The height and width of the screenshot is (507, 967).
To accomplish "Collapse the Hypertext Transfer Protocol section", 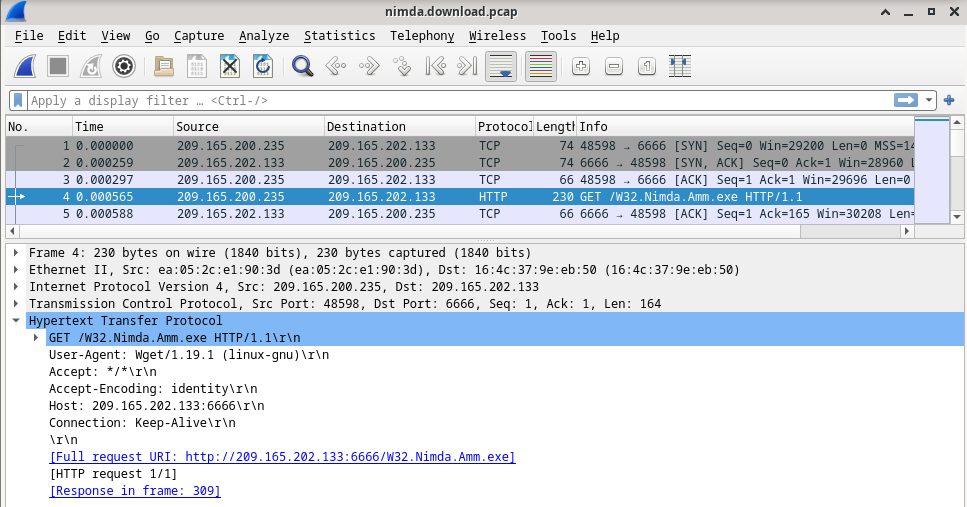I will 16,320.
